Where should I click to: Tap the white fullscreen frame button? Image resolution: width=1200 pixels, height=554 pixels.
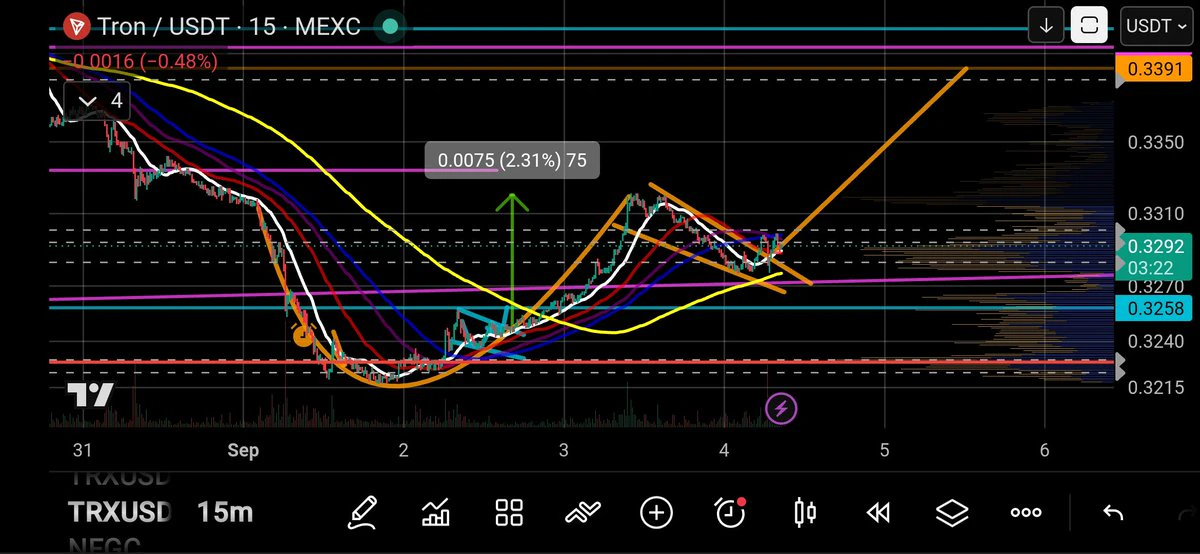coord(1089,26)
